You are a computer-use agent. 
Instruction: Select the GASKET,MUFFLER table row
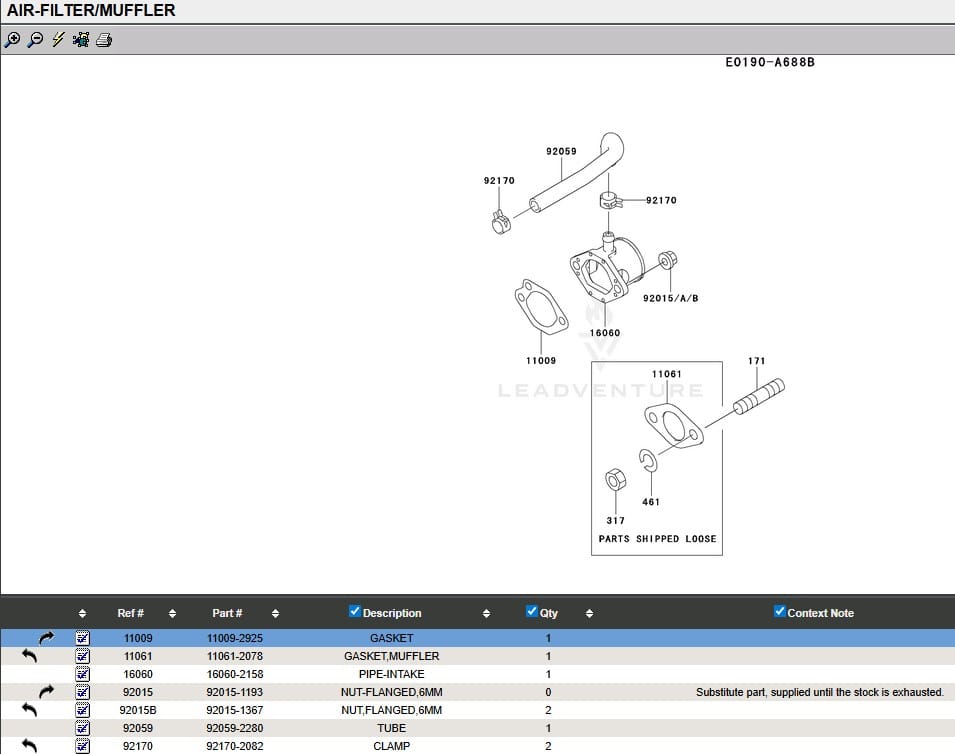point(390,655)
